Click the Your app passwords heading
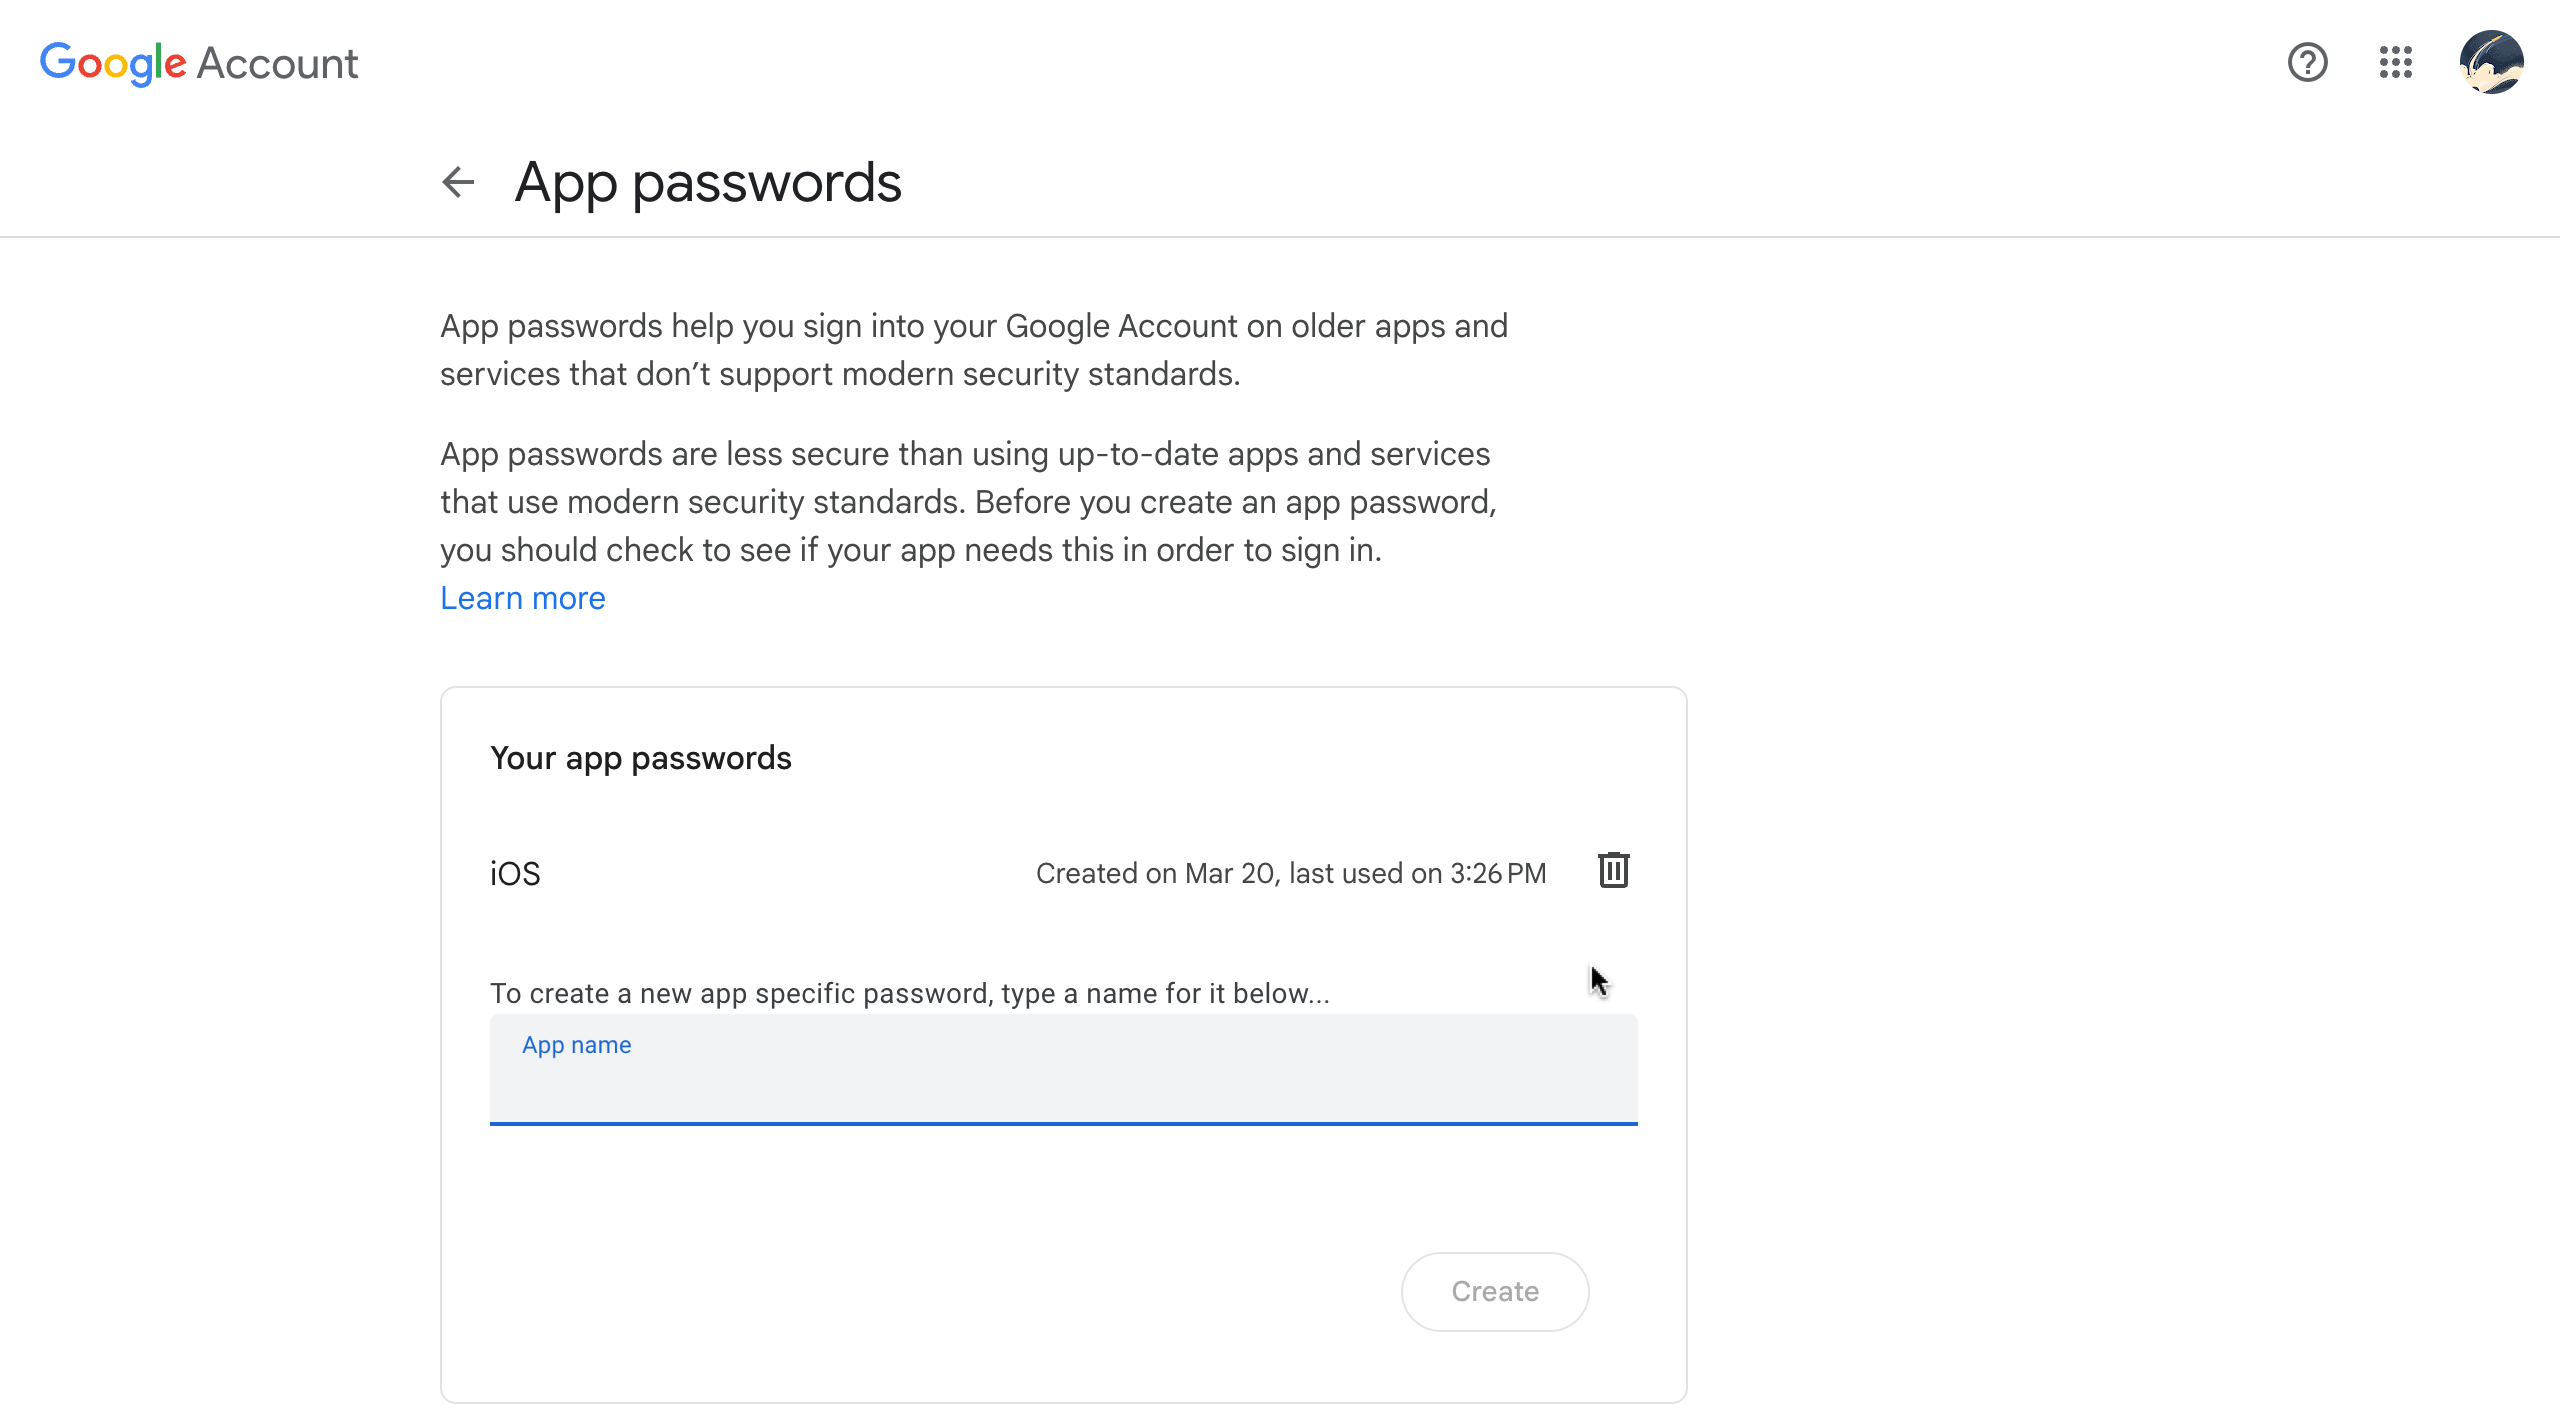This screenshot has height=1424, width=2560. [640, 758]
